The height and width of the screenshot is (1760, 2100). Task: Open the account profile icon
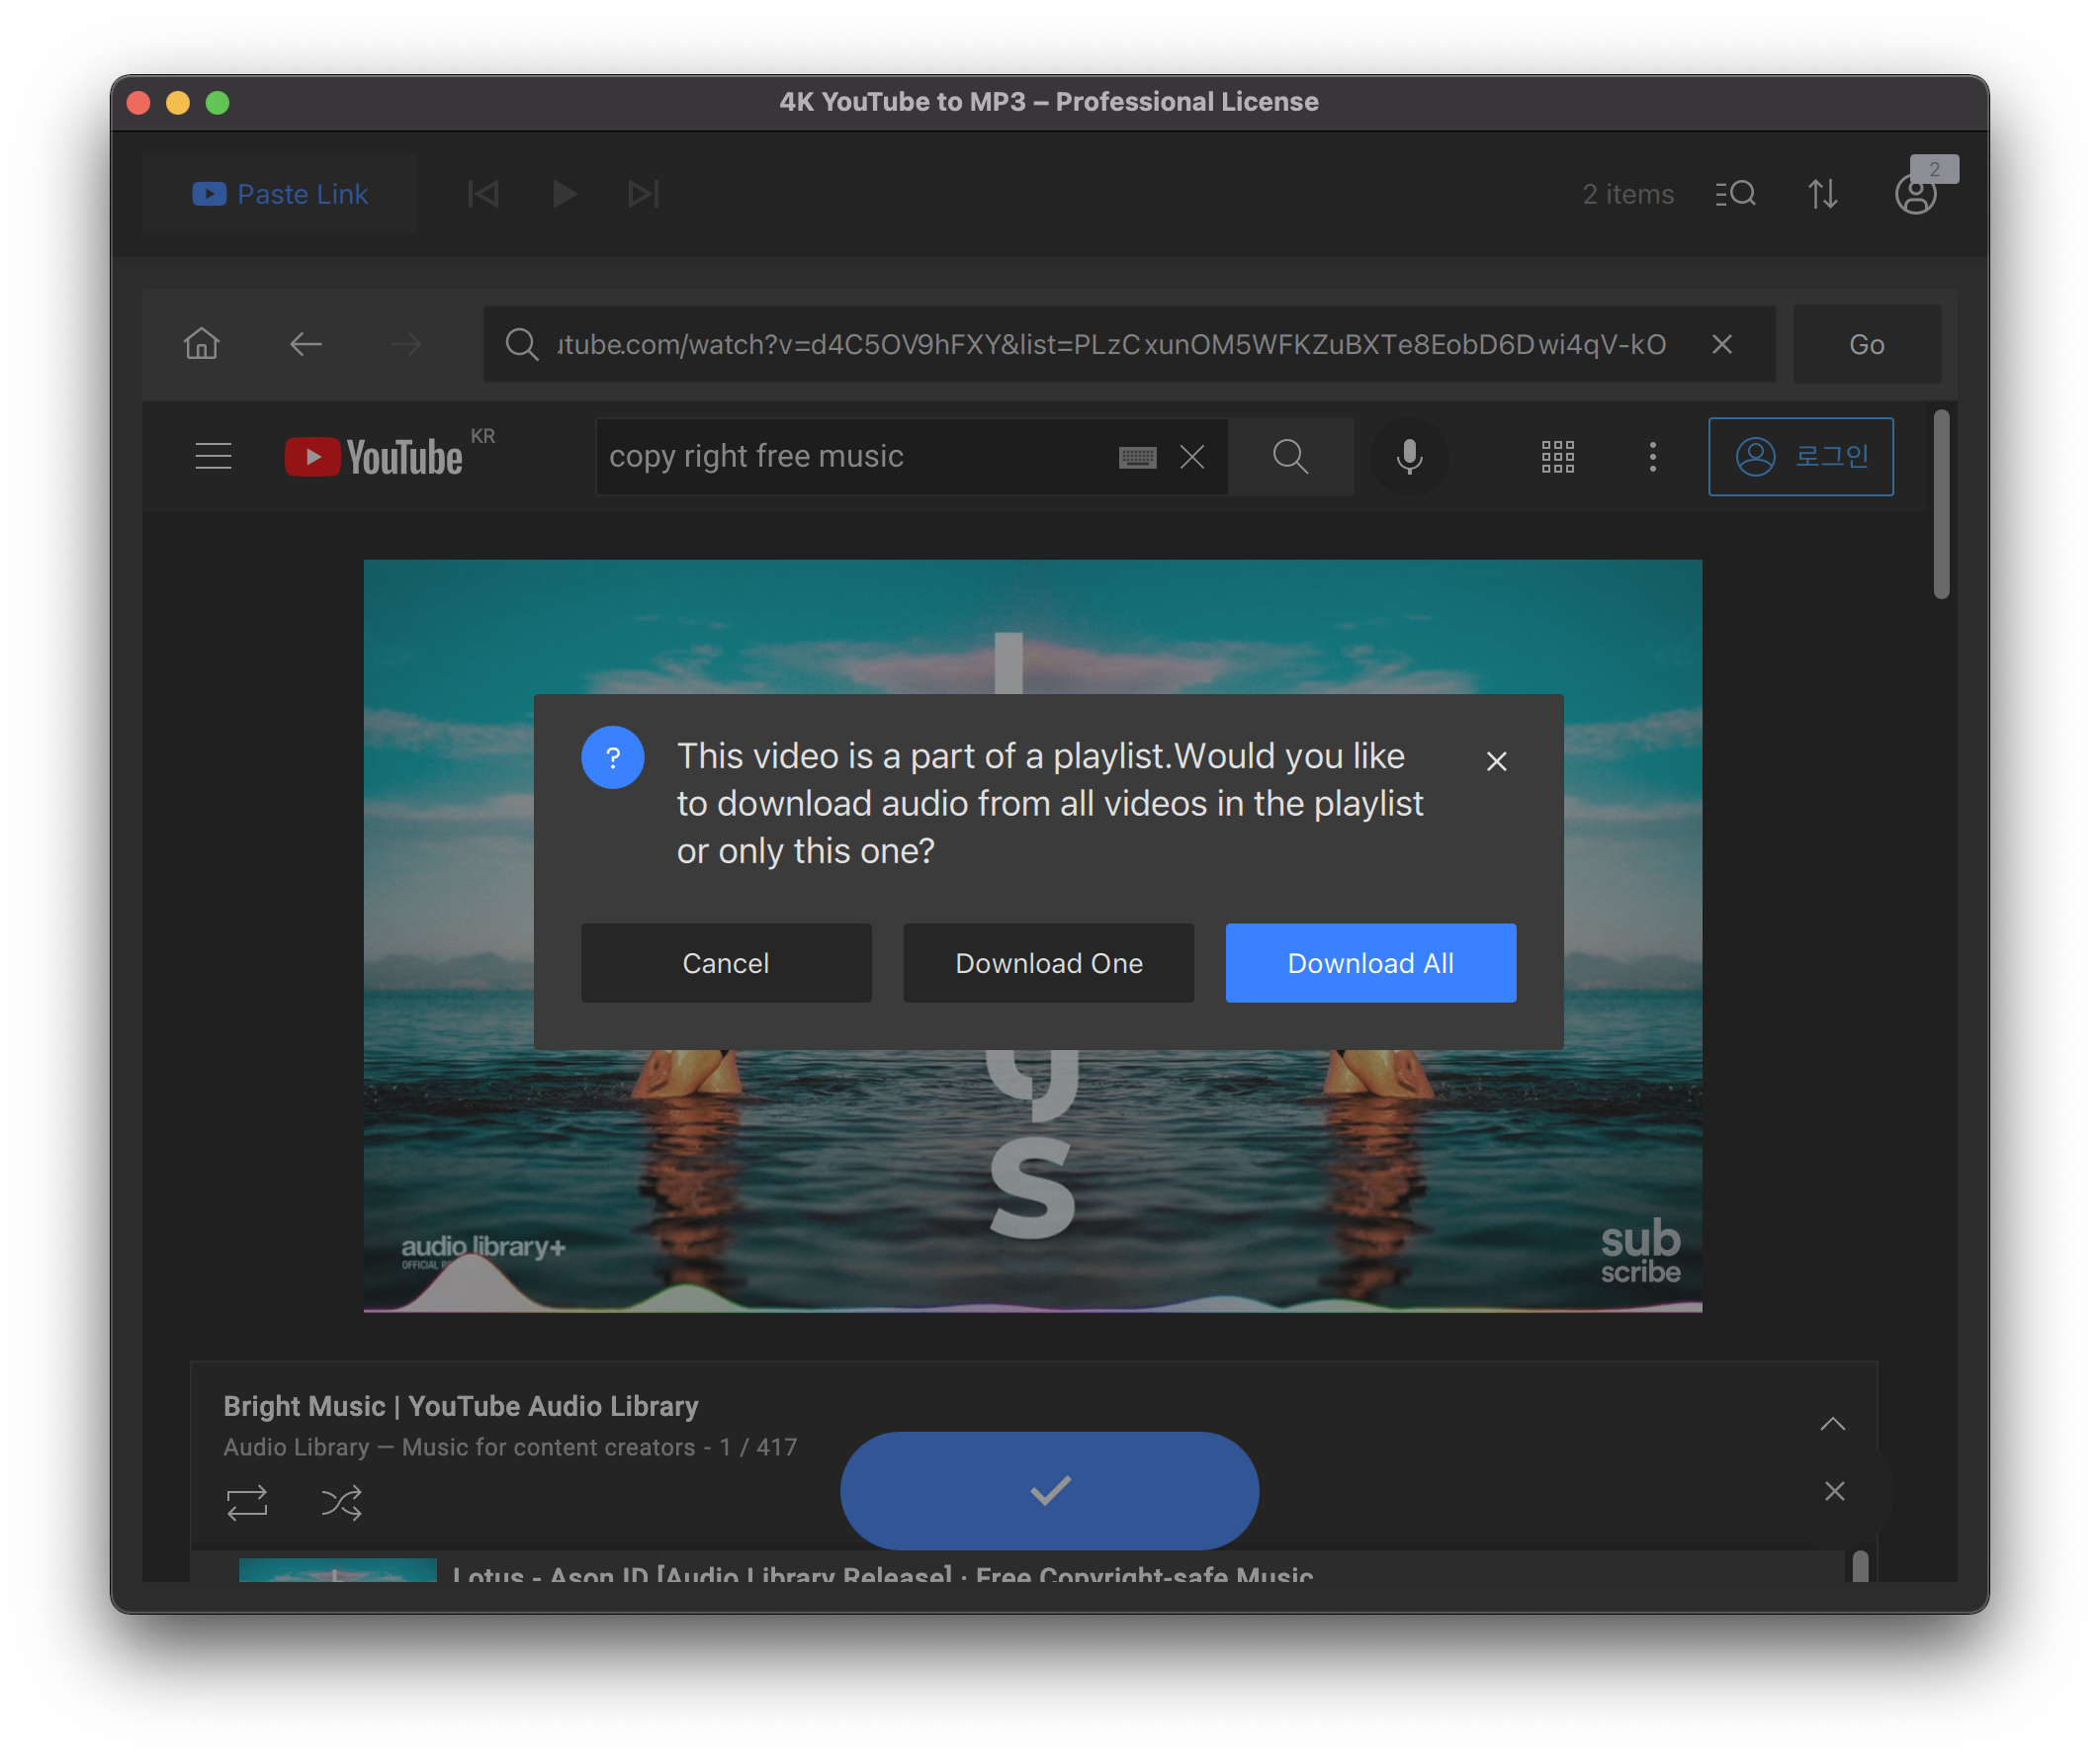[1916, 194]
